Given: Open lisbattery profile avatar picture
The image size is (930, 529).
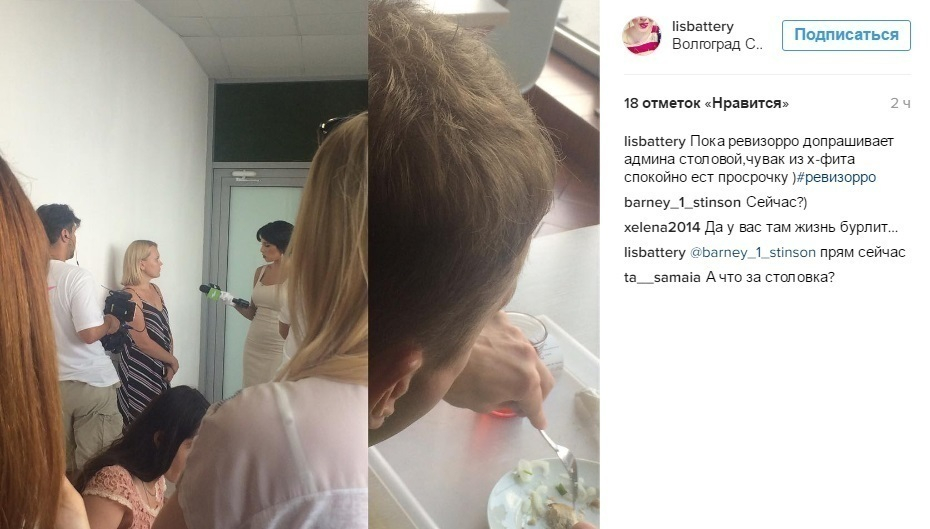Looking at the screenshot, I should click(x=641, y=36).
